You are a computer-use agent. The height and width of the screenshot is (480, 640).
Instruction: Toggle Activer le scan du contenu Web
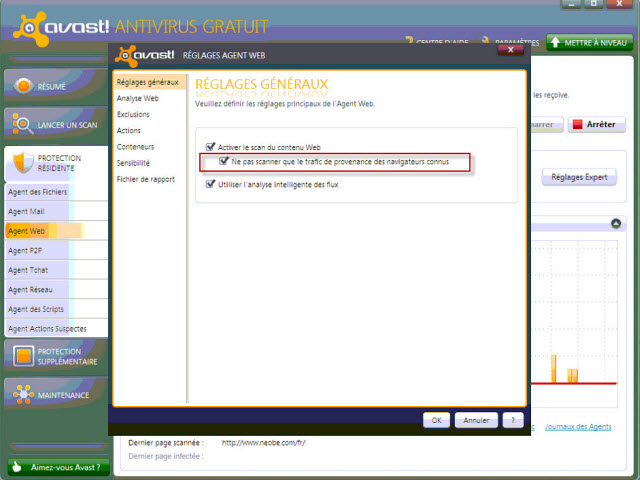point(210,147)
